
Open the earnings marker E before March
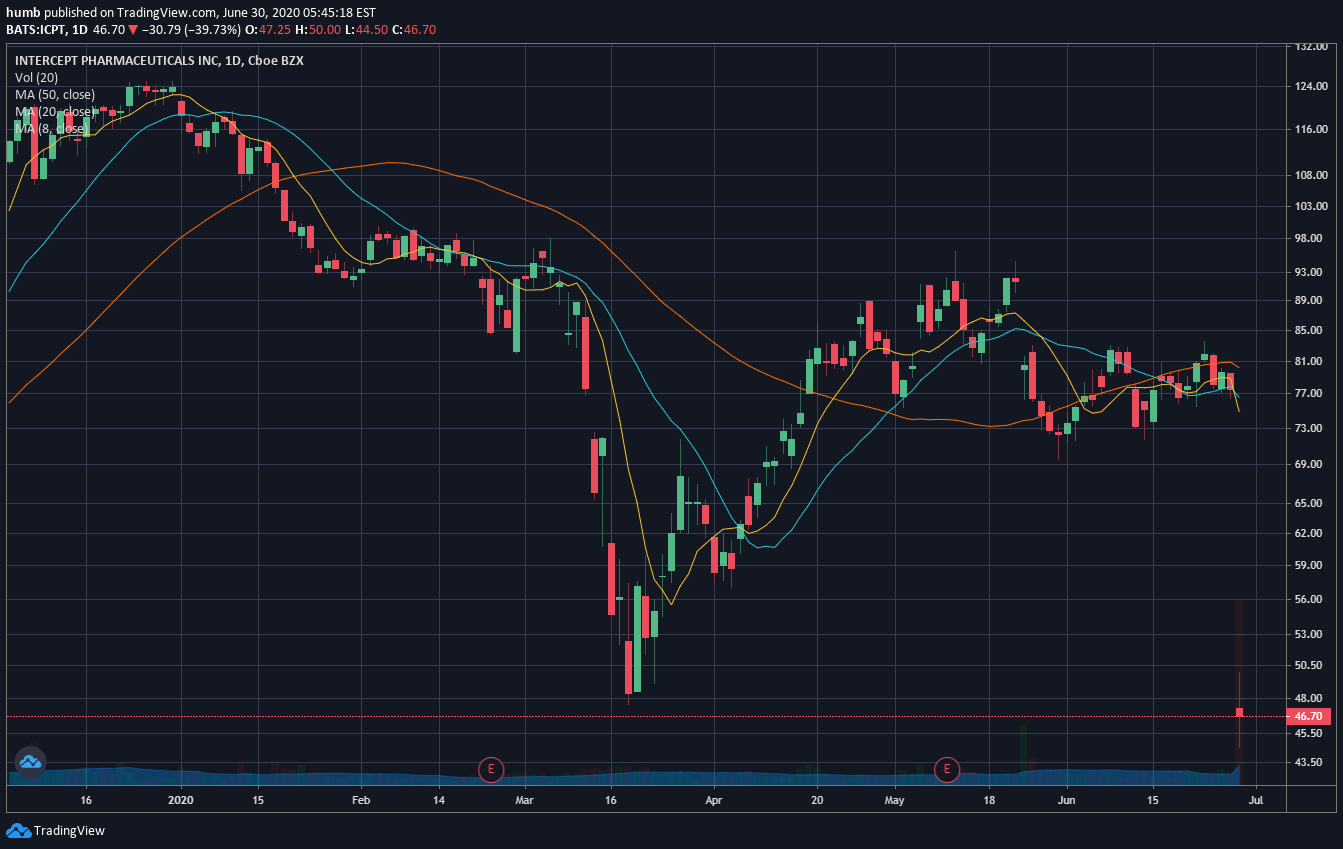point(490,769)
